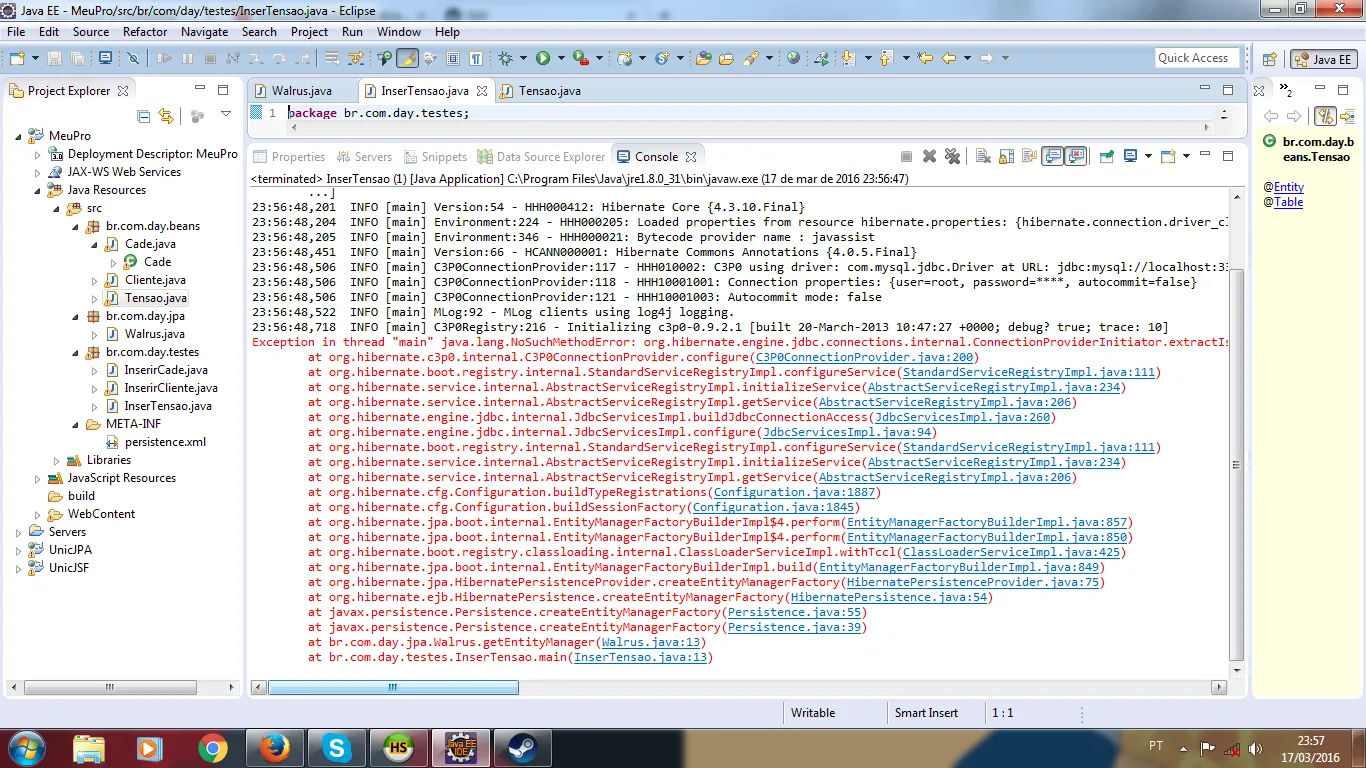This screenshot has height=768, width=1366.
Task: Toggle Scroll Lock in the Console toolbar
Action: point(1006,156)
